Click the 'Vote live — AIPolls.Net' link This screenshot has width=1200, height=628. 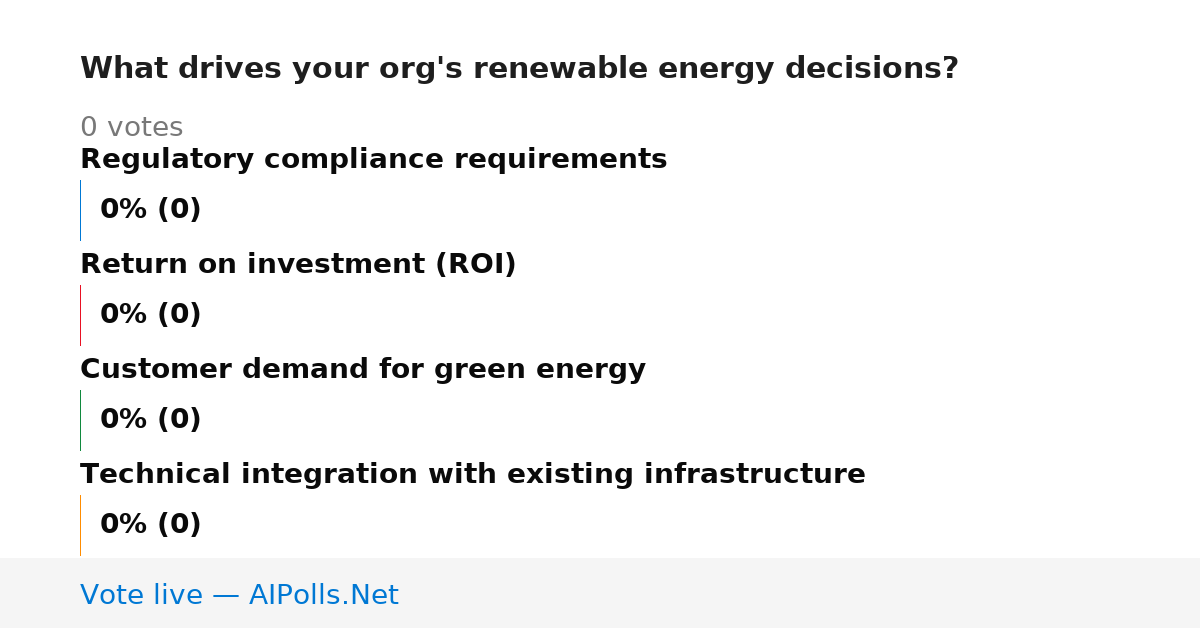[239, 595]
